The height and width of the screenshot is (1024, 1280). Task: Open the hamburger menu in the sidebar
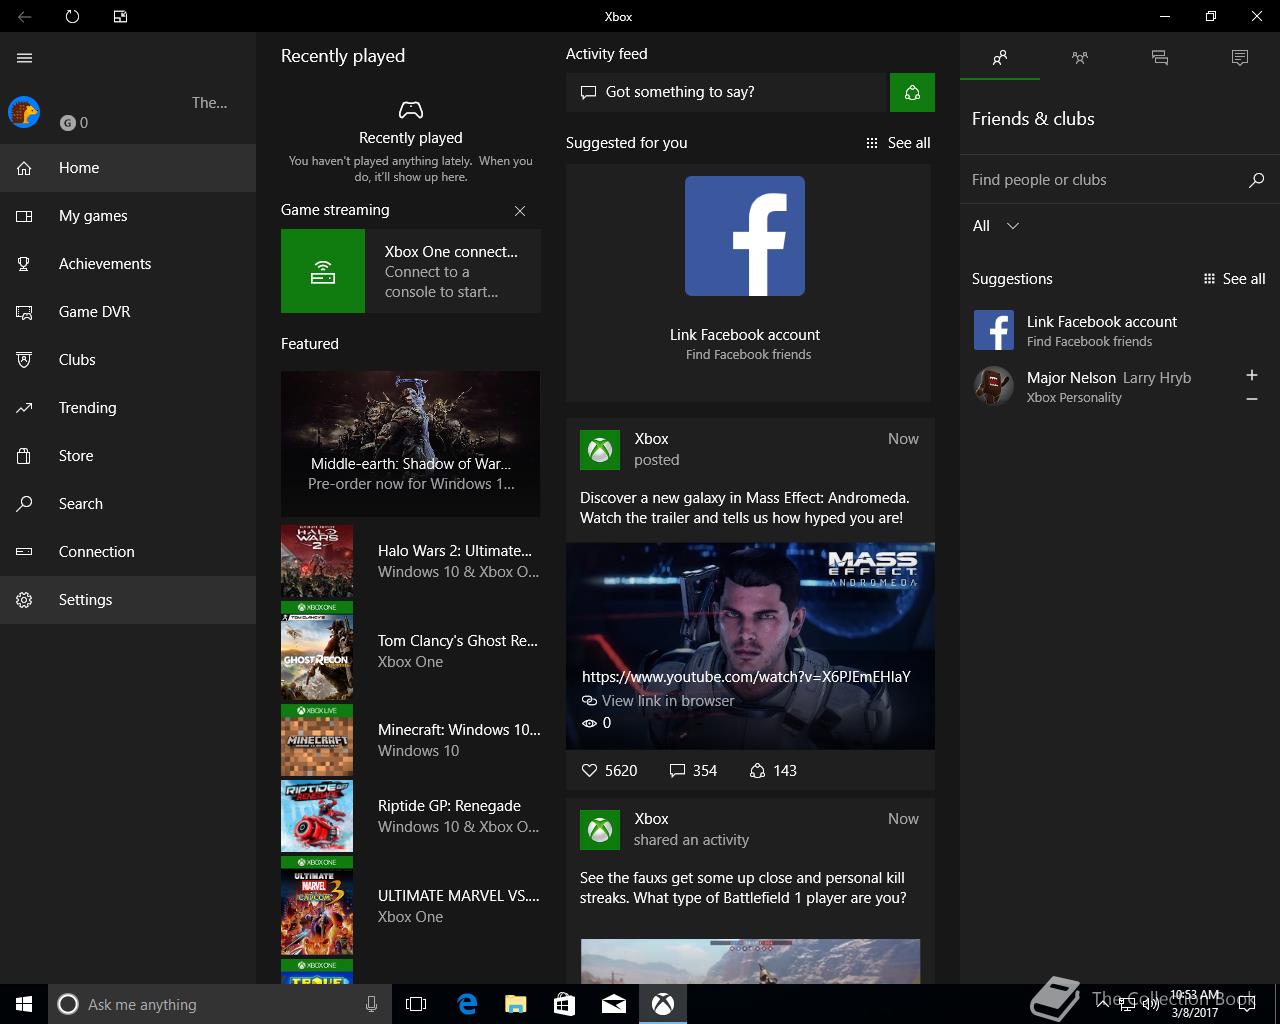point(25,58)
